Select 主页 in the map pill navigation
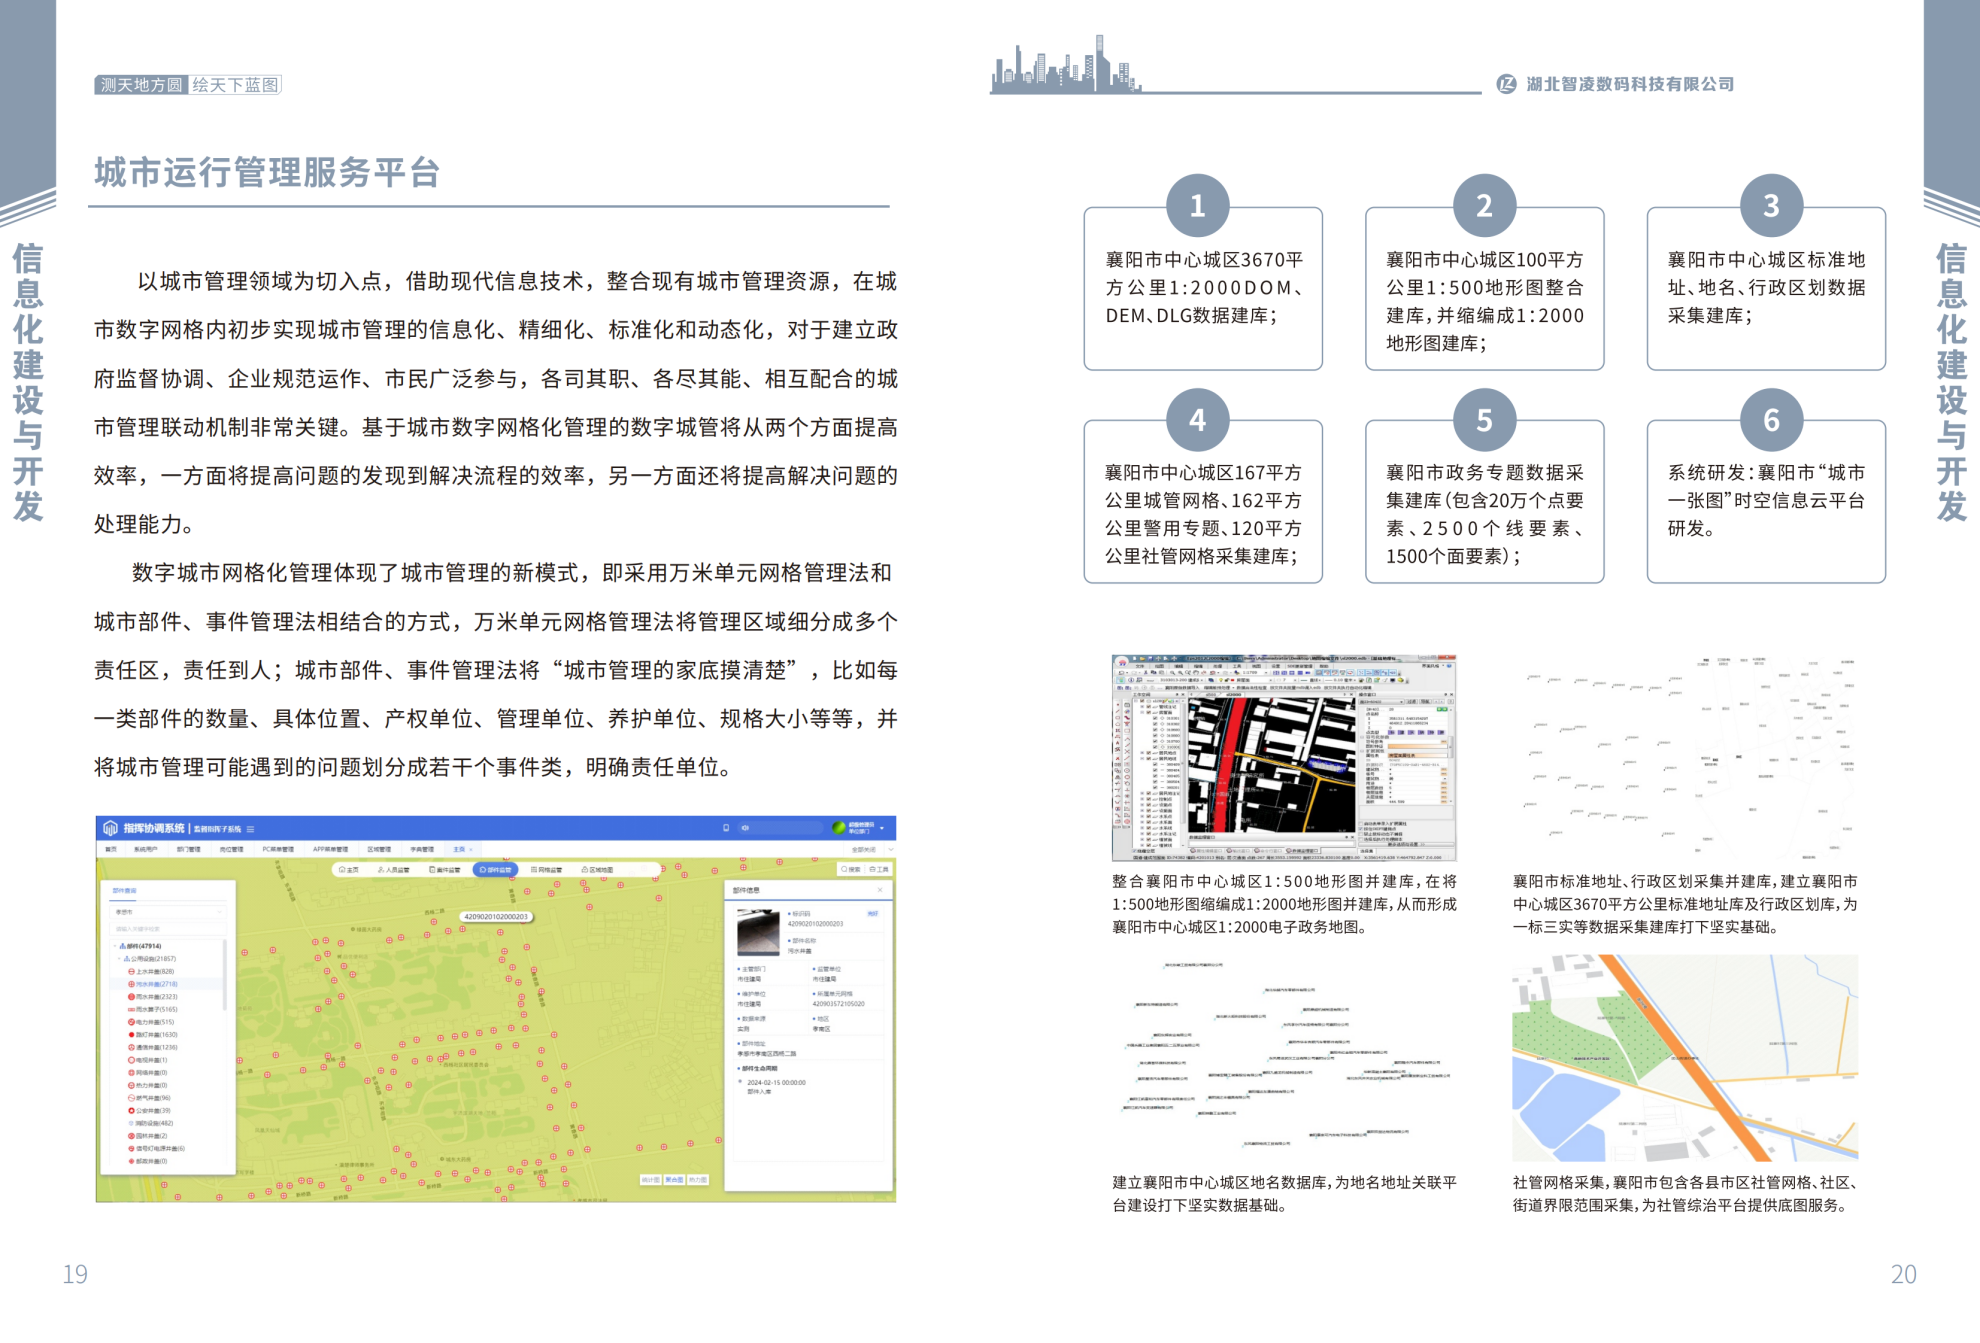Screen dimensions: 1980x1343 click(349, 870)
